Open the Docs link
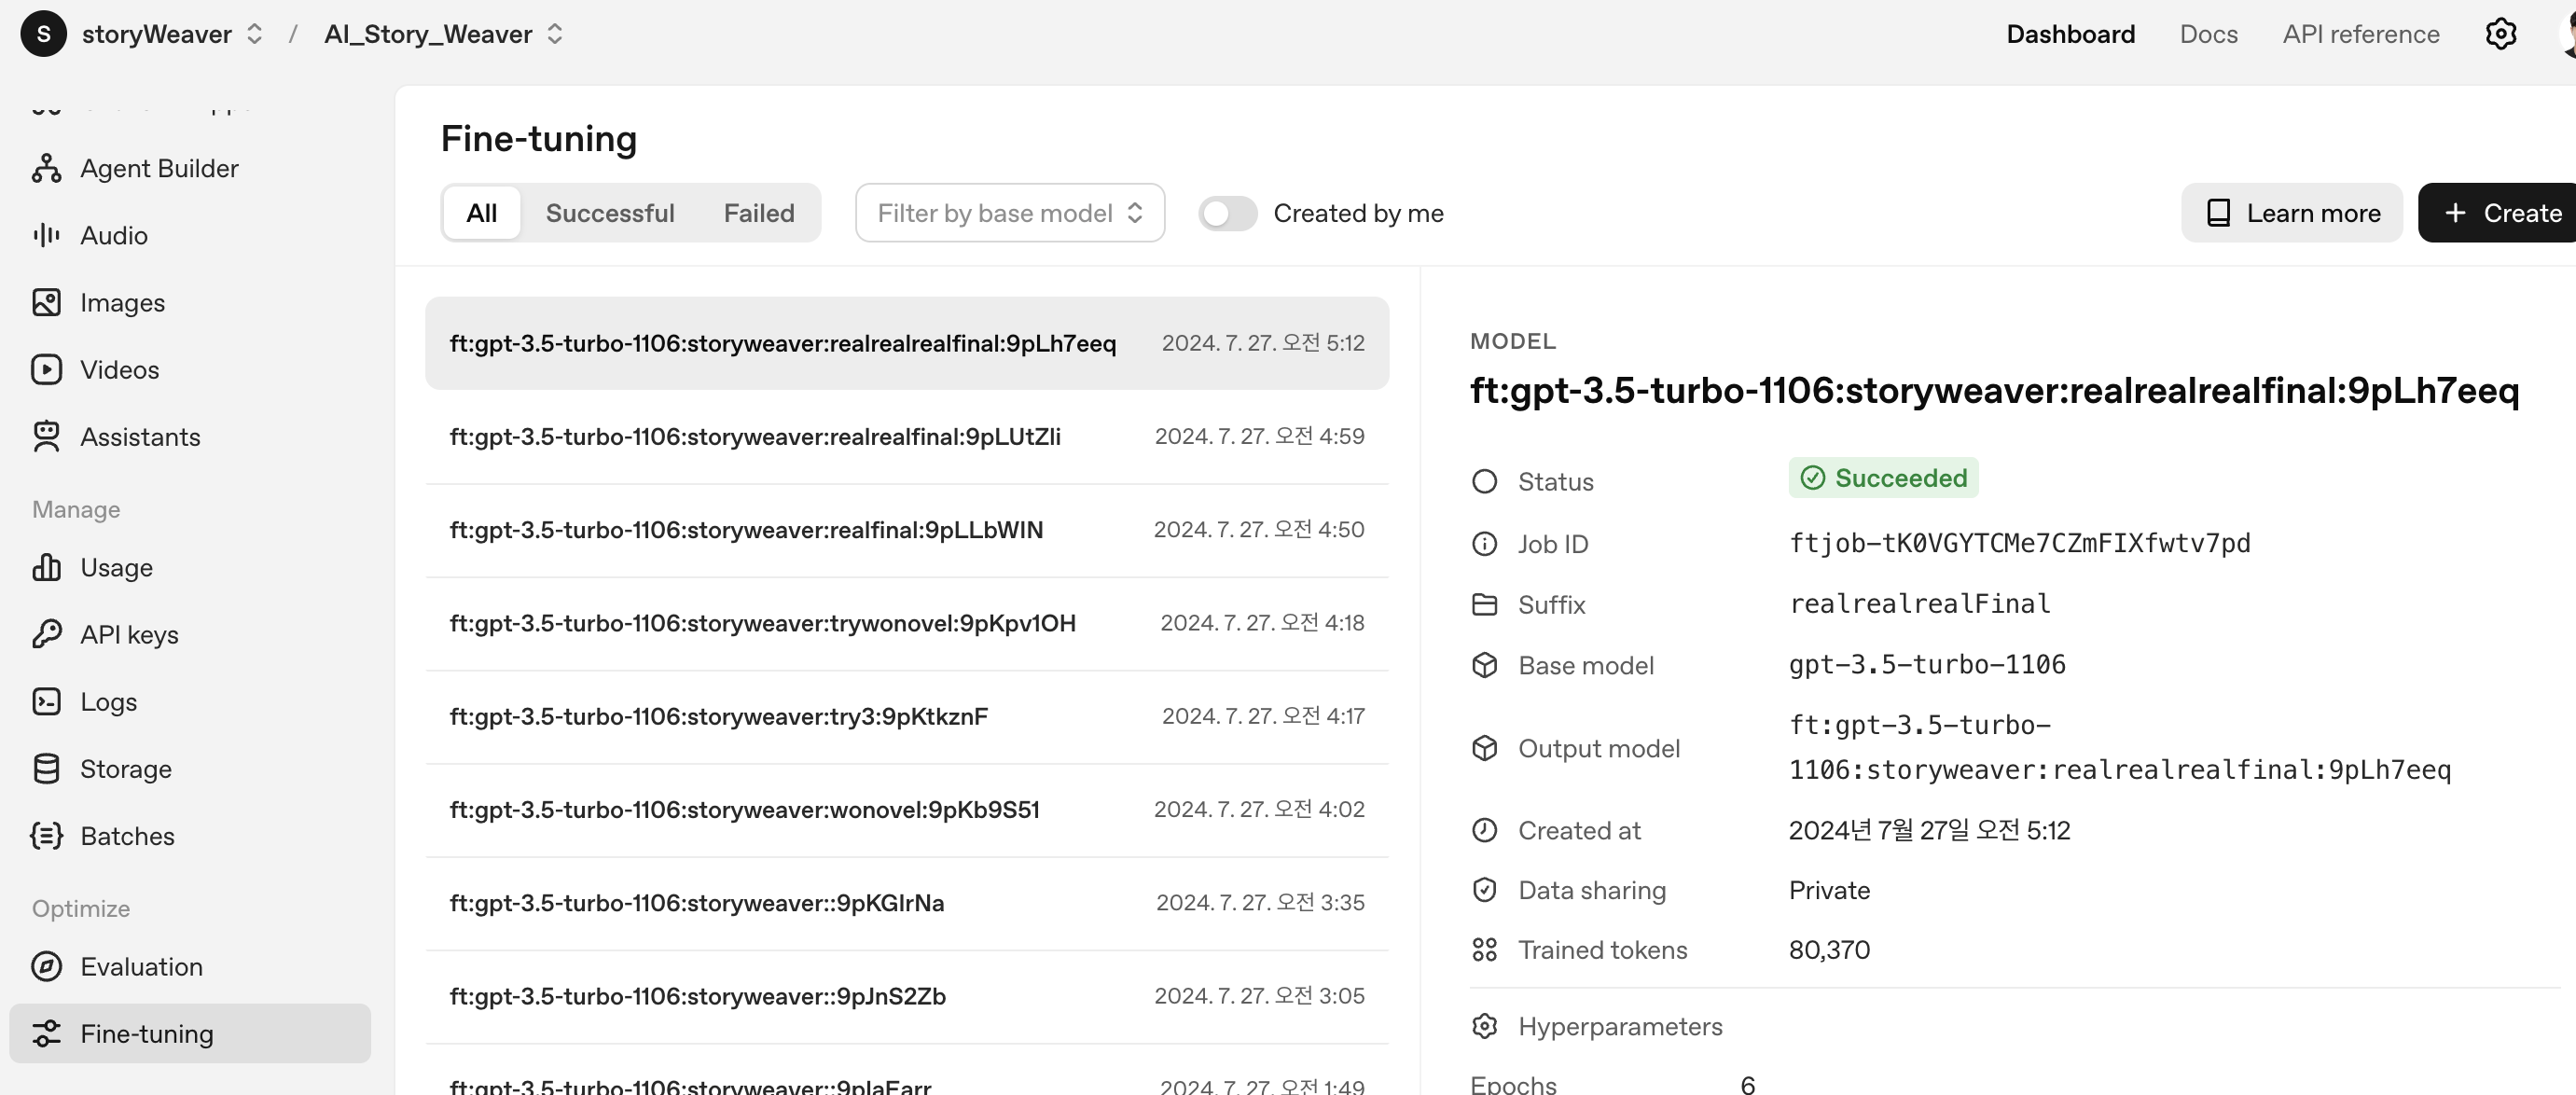Viewport: 2576px width, 1095px height. pos(2208,34)
